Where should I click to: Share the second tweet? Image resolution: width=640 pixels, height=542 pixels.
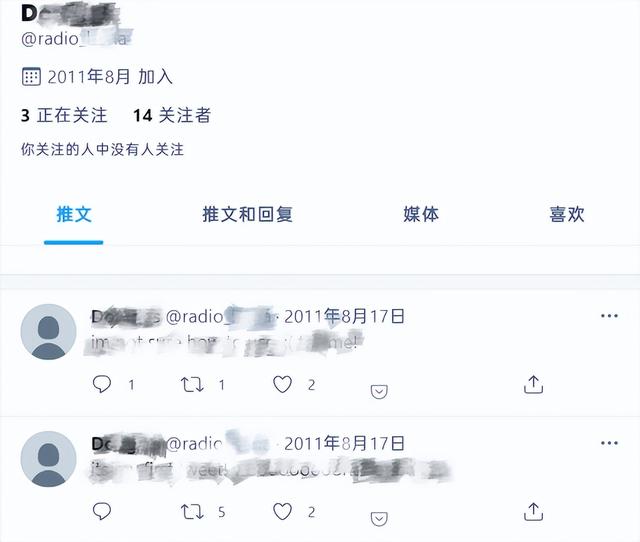point(533,512)
